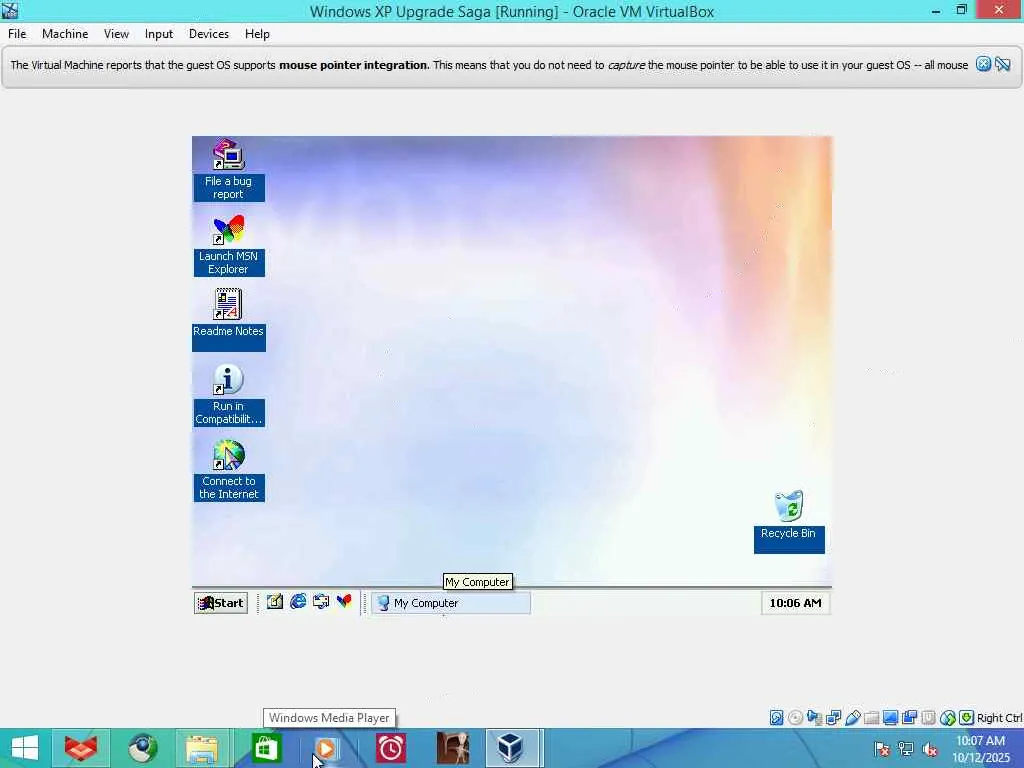Screen dimensions: 1024x768
Task: Switch to the VirtualBox taskbar button
Action: [x=514, y=748]
